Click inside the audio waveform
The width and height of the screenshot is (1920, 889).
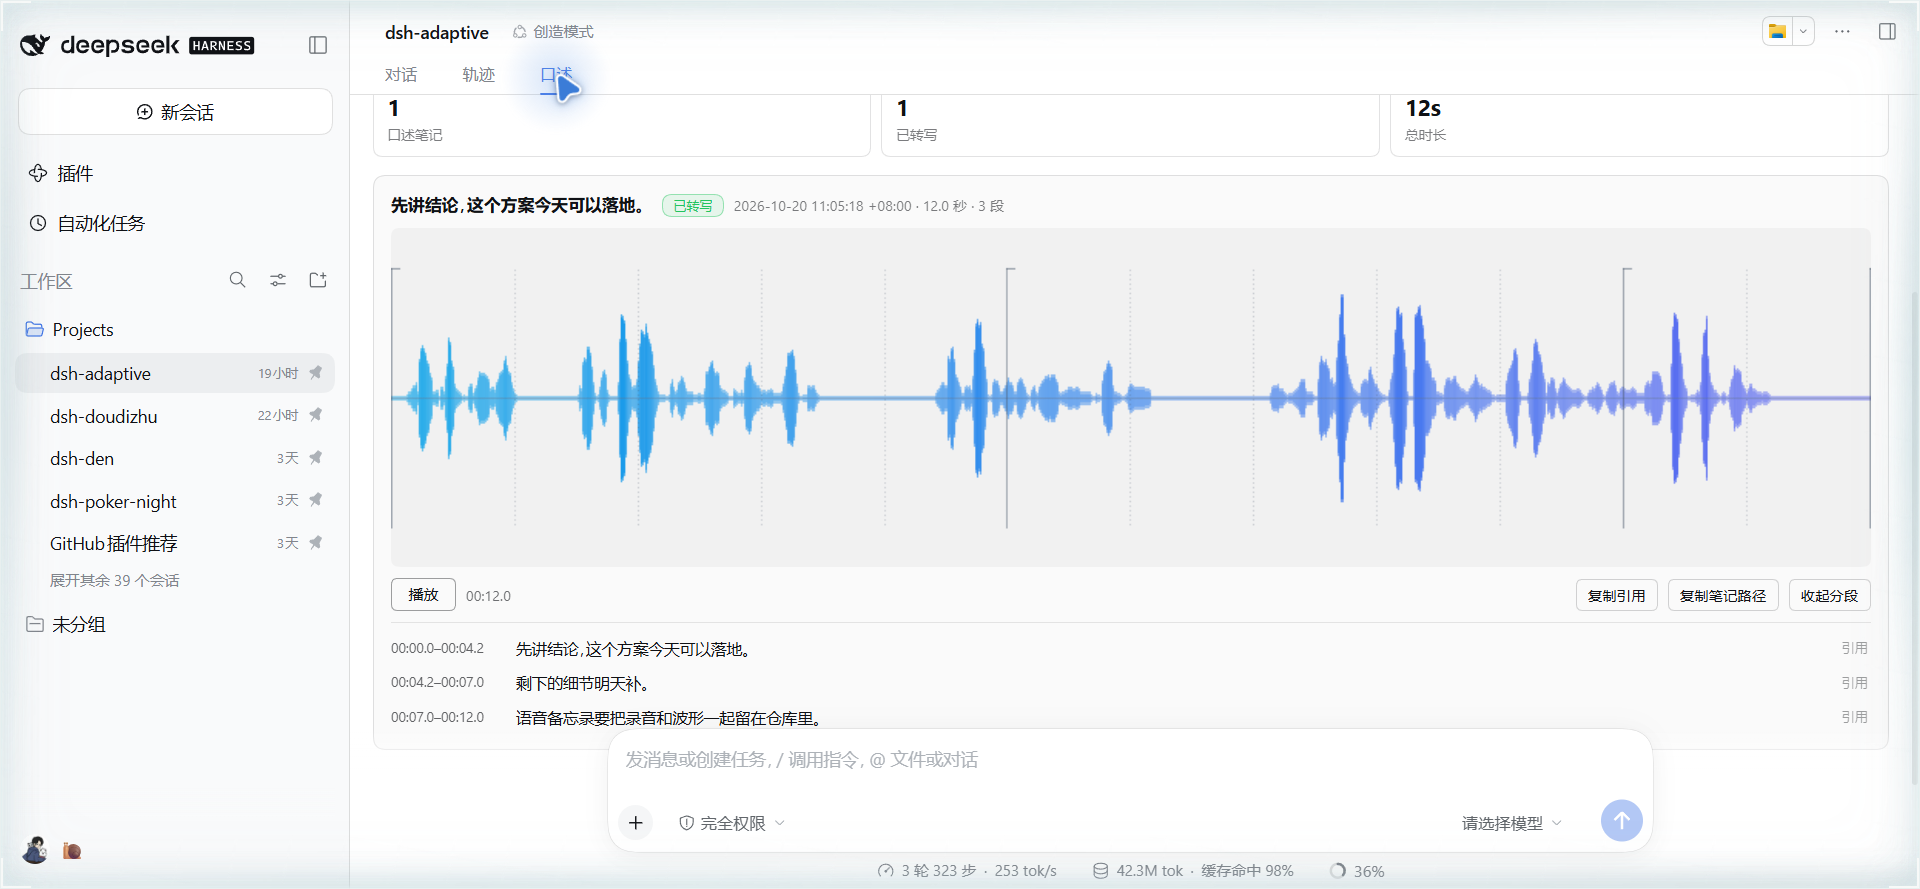(1130, 397)
